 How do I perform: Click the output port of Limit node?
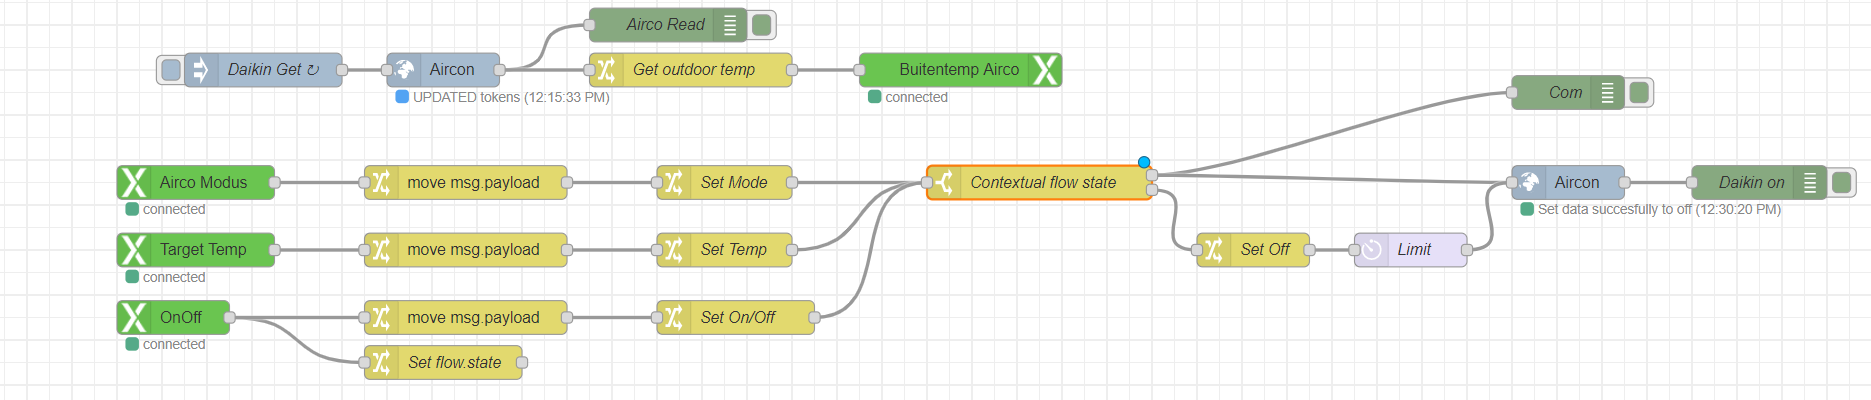(1467, 250)
